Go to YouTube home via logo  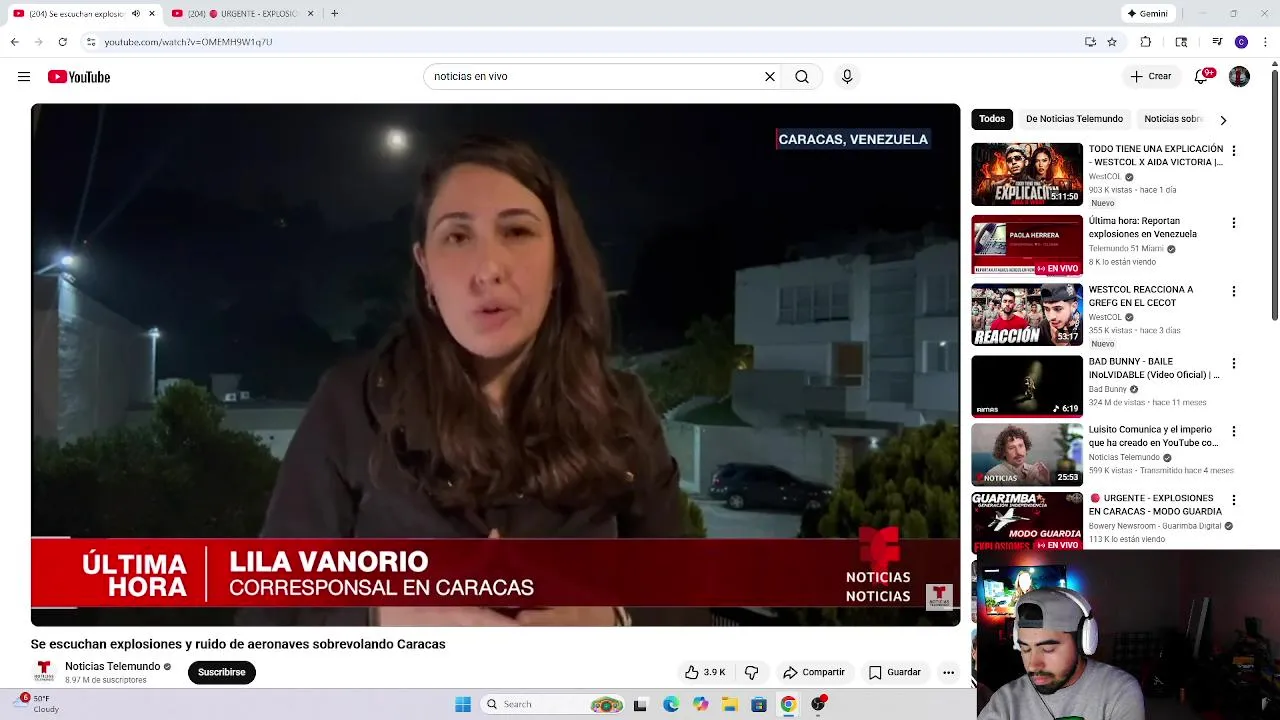coord(79,77)
